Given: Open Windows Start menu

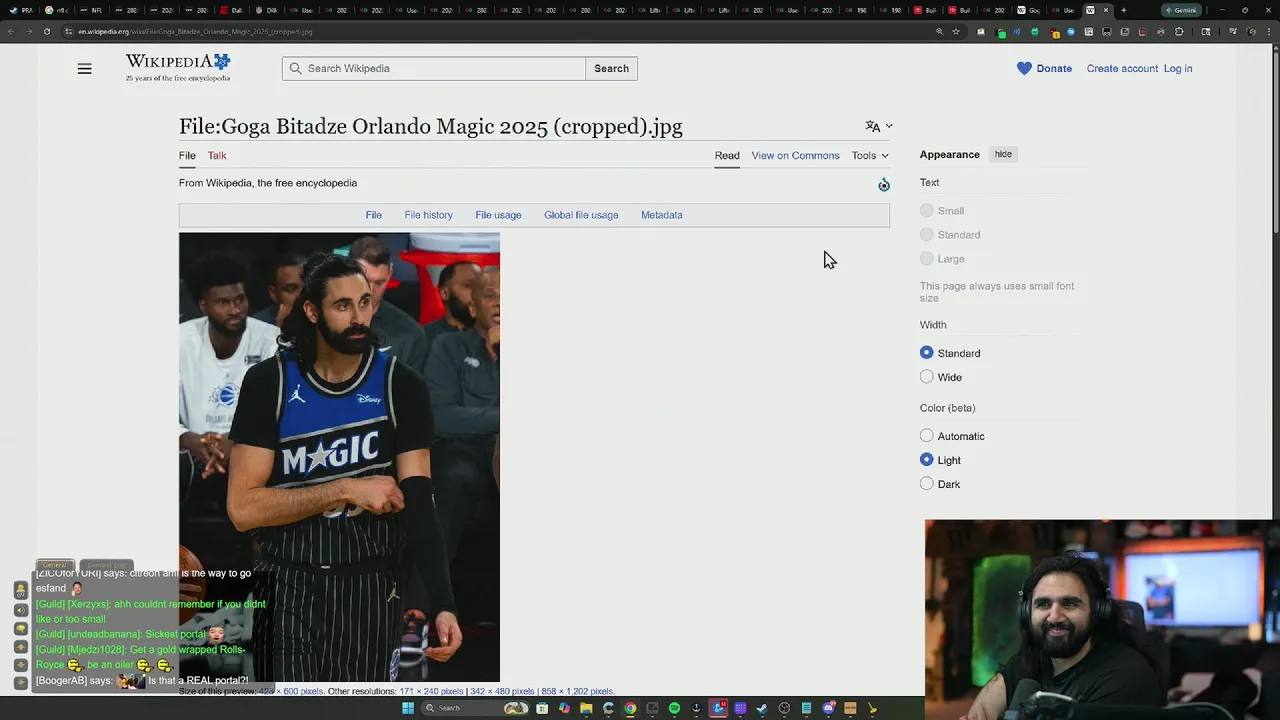Looking at the screenshot, I should (x=408, y=708).
